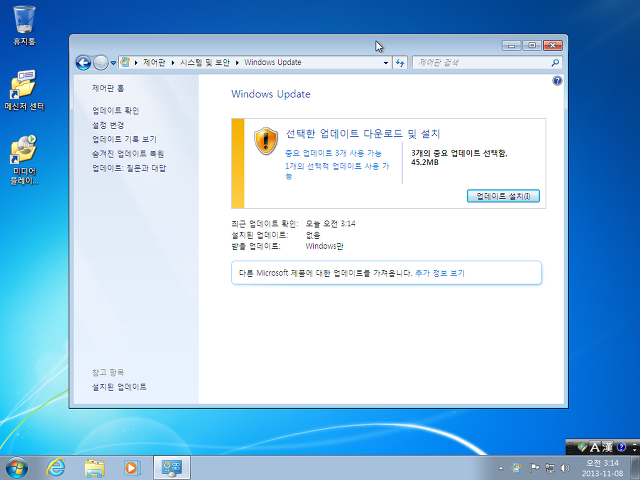
Task: Click the 업데이트 설치 button
Action: (x=503, y=196)
